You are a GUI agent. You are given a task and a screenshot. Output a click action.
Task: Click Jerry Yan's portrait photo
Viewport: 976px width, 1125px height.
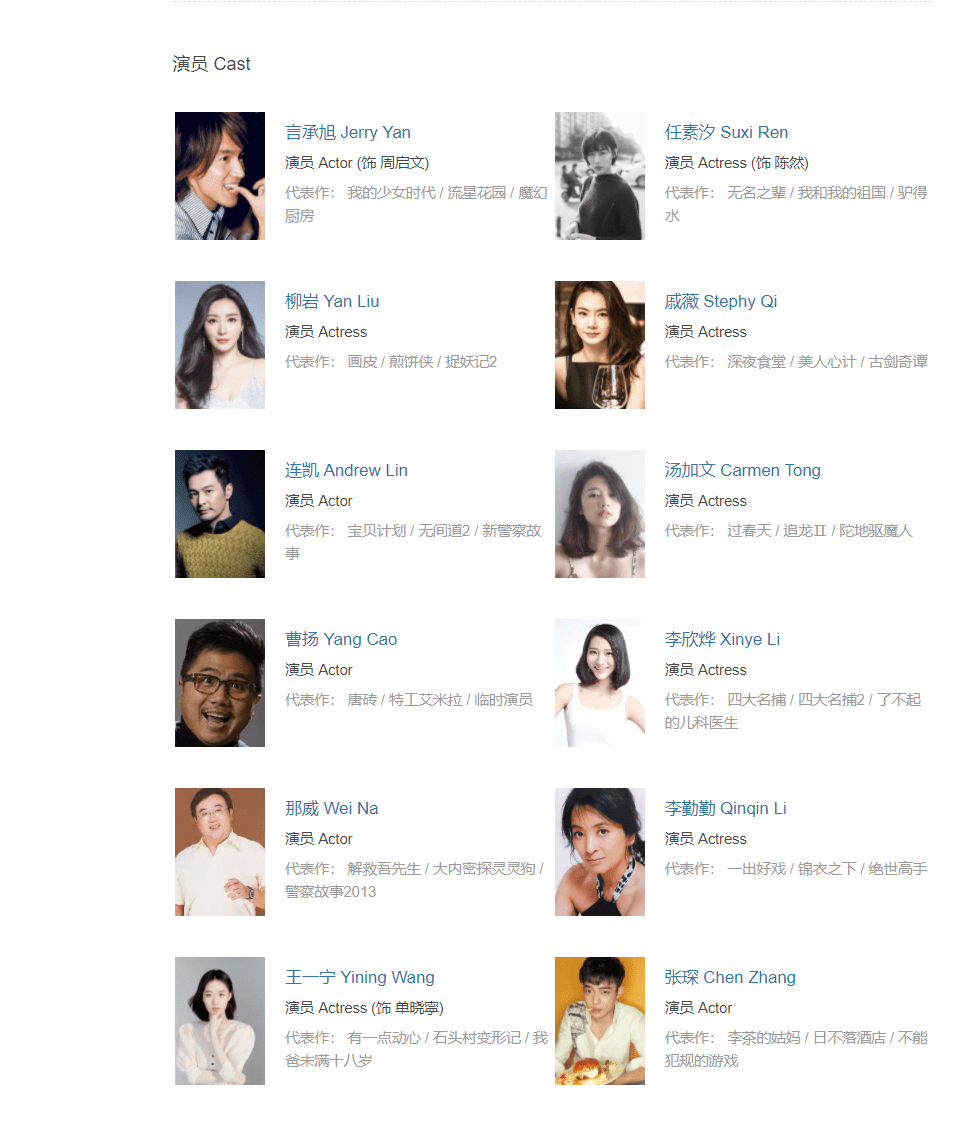click(x=220, y=176)
